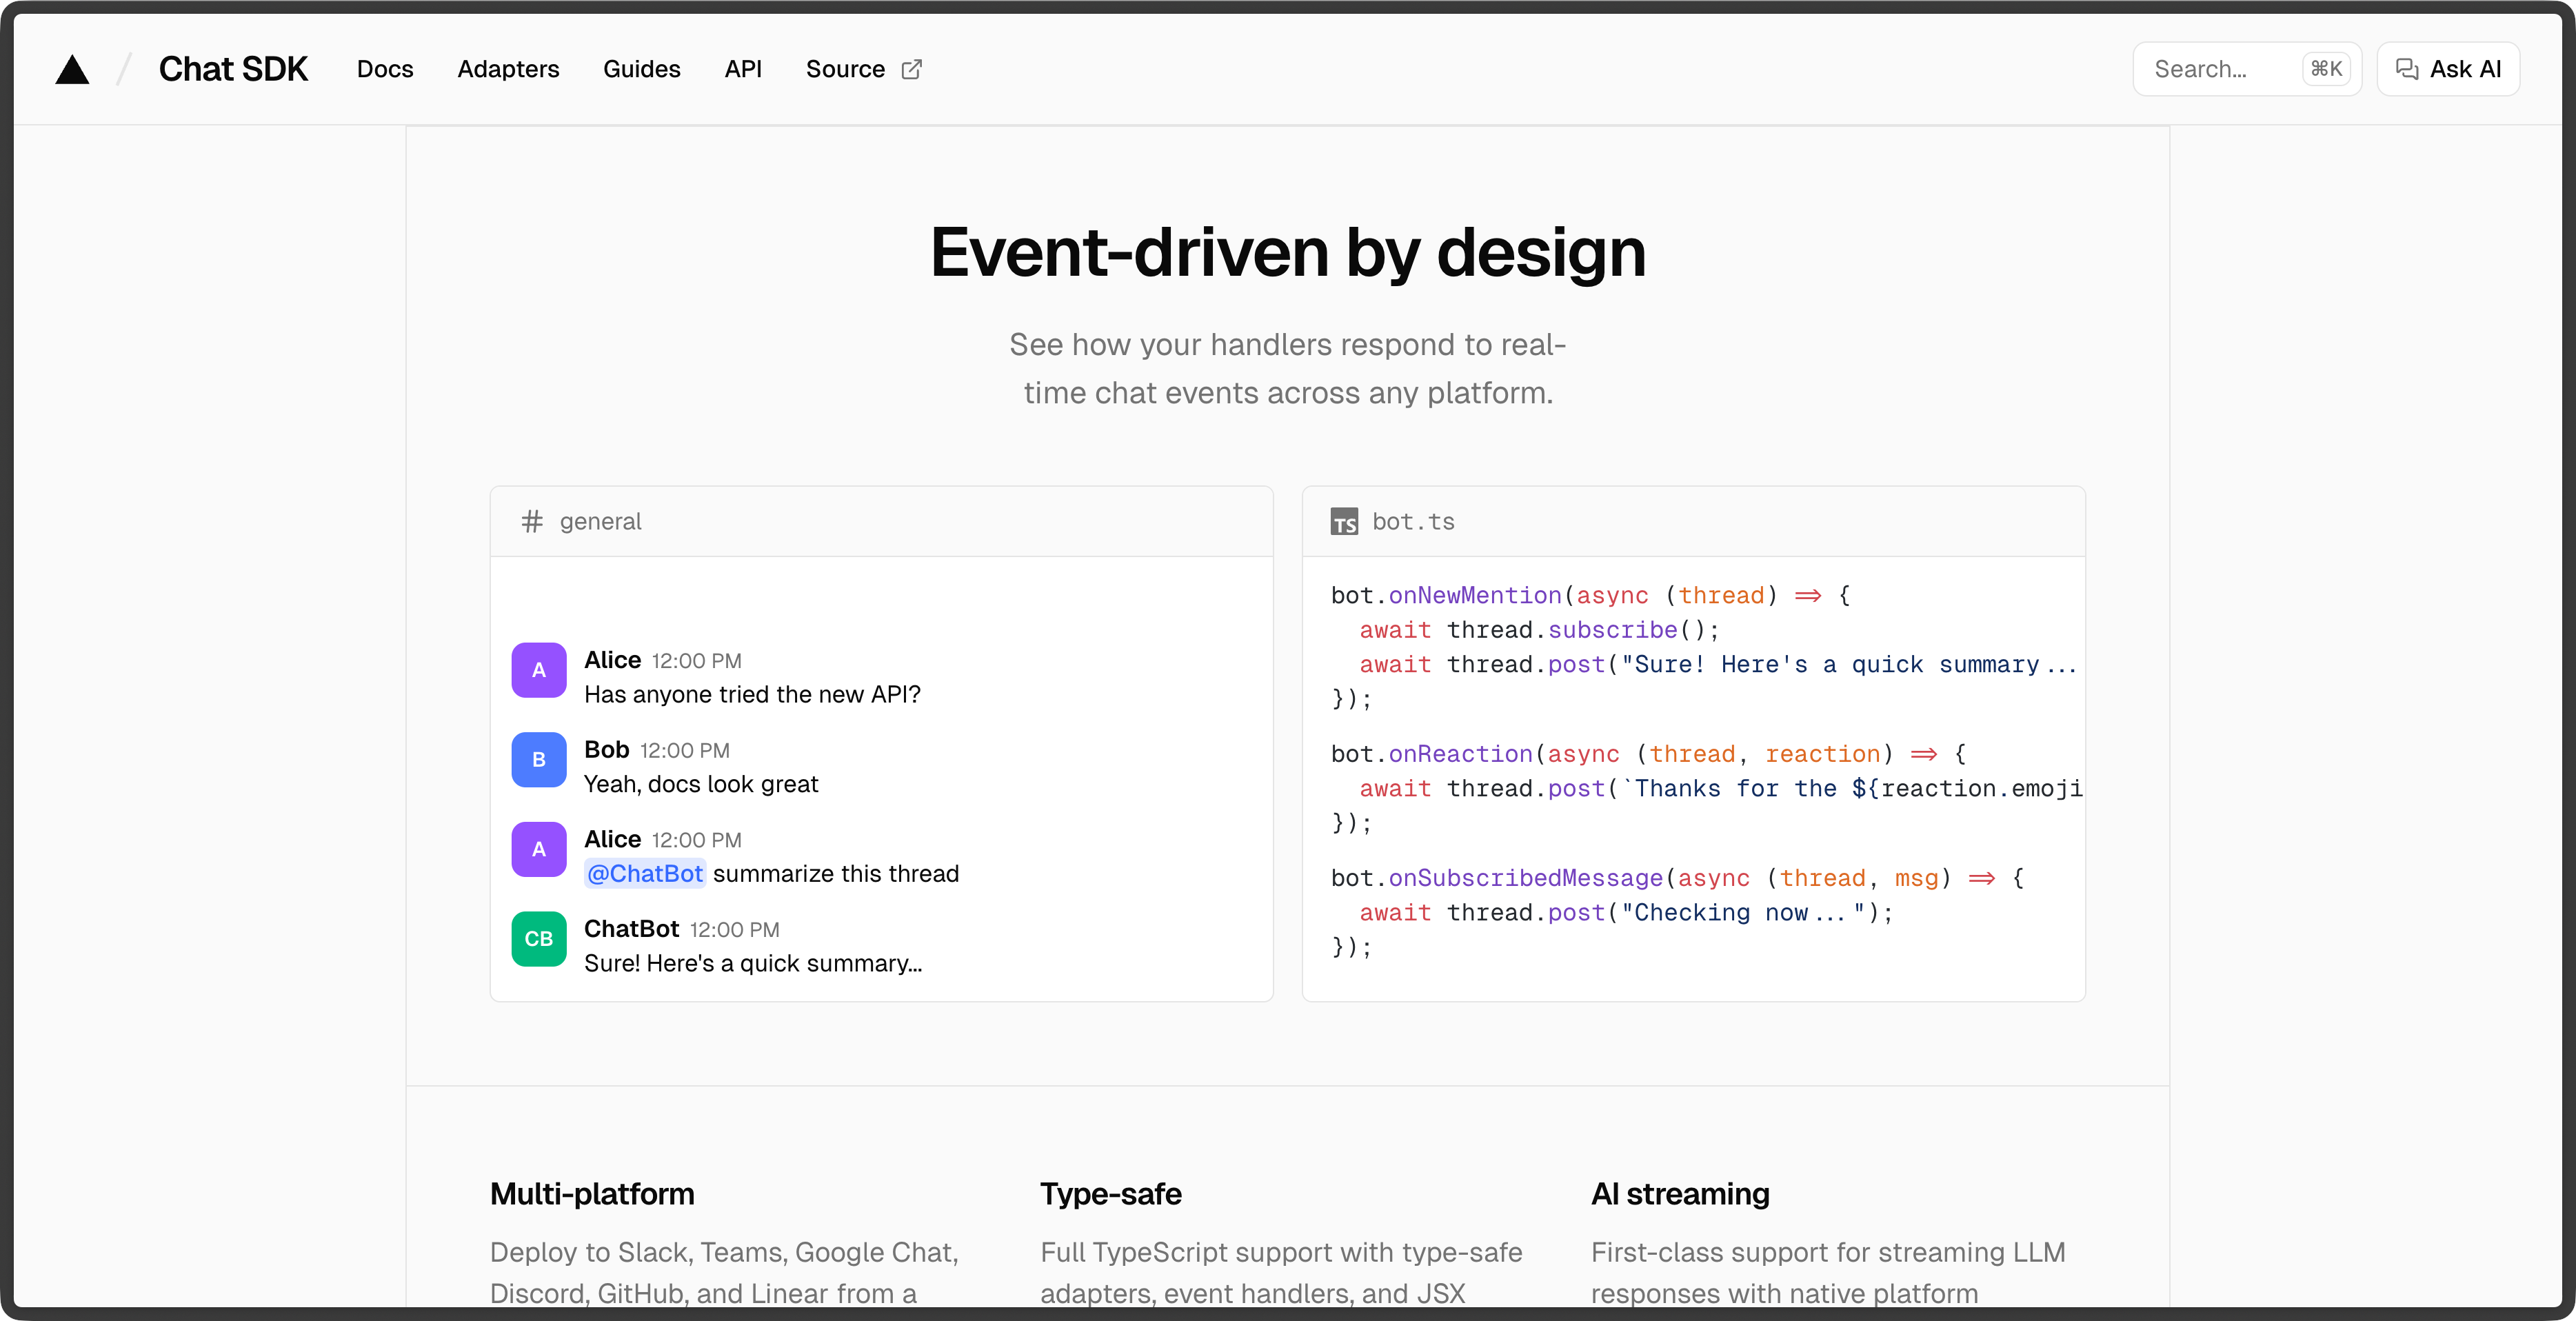The width and height of the screenshot is (2576, 1321).
Task: Click the ⌘K shortcut badge in search field
Action: click(x=2326, y=69)
